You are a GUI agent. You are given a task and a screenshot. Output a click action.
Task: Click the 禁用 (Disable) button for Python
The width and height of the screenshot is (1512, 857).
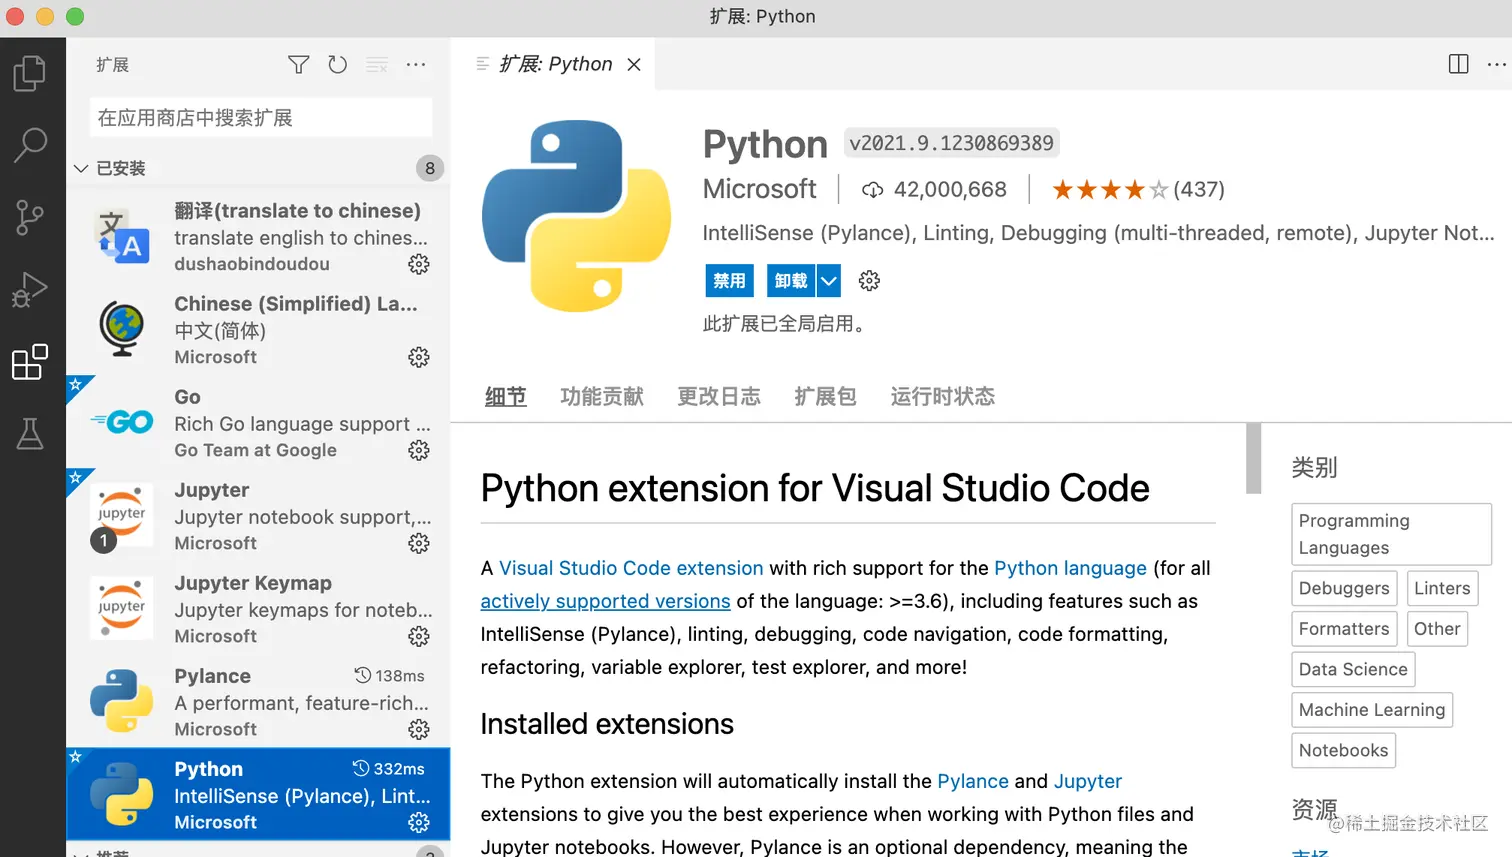729,281
